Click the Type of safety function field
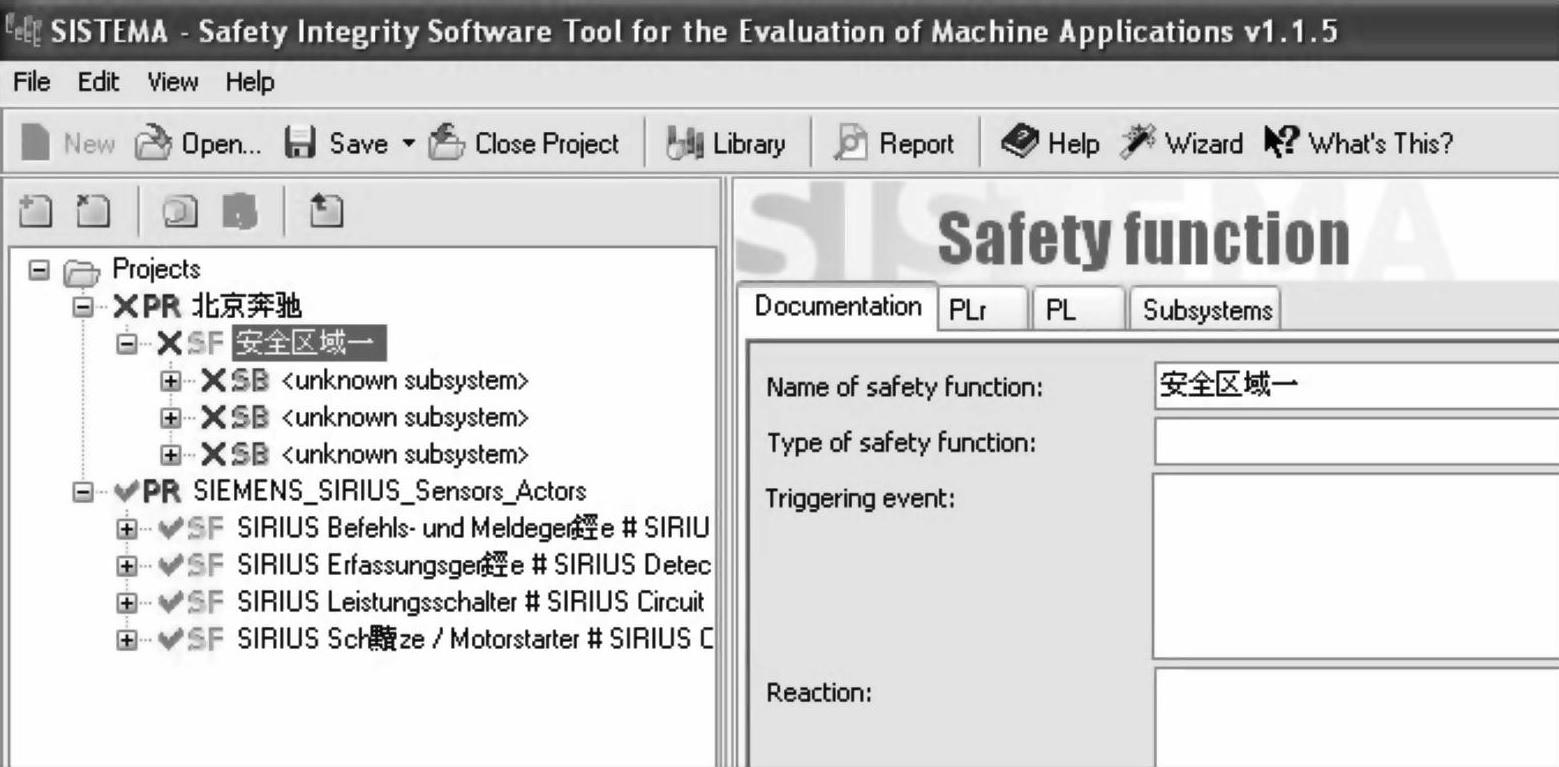The height and width of the screenshot is (767, 1559). (1356, 442)
